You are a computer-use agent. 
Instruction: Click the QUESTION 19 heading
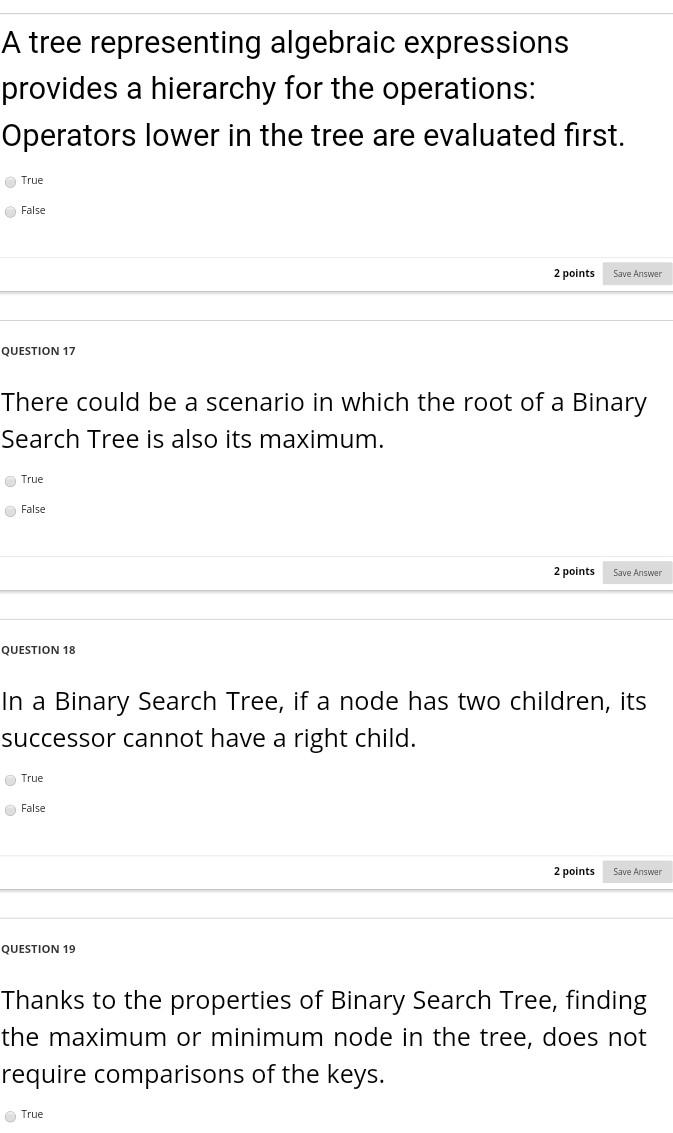click(x=38, y=948)
